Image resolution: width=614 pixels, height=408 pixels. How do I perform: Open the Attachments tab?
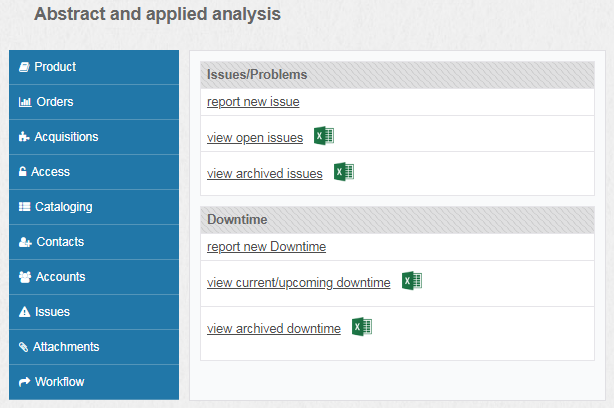94,347
